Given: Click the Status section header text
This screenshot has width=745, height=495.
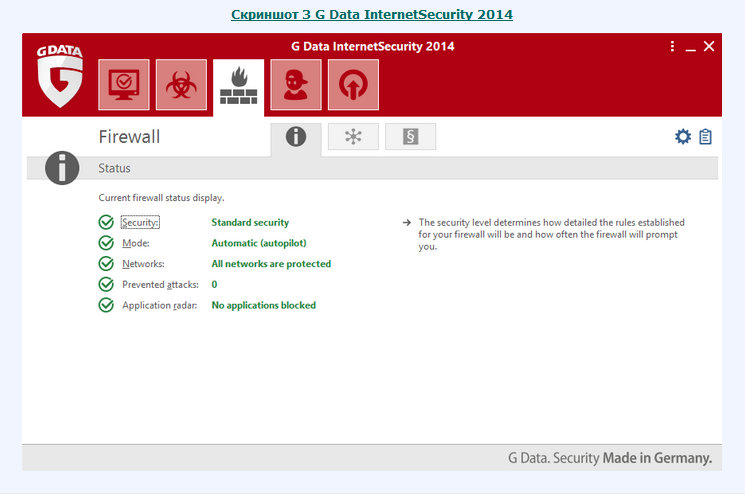Looking at the screenshot, I should (x=114, y=168).
